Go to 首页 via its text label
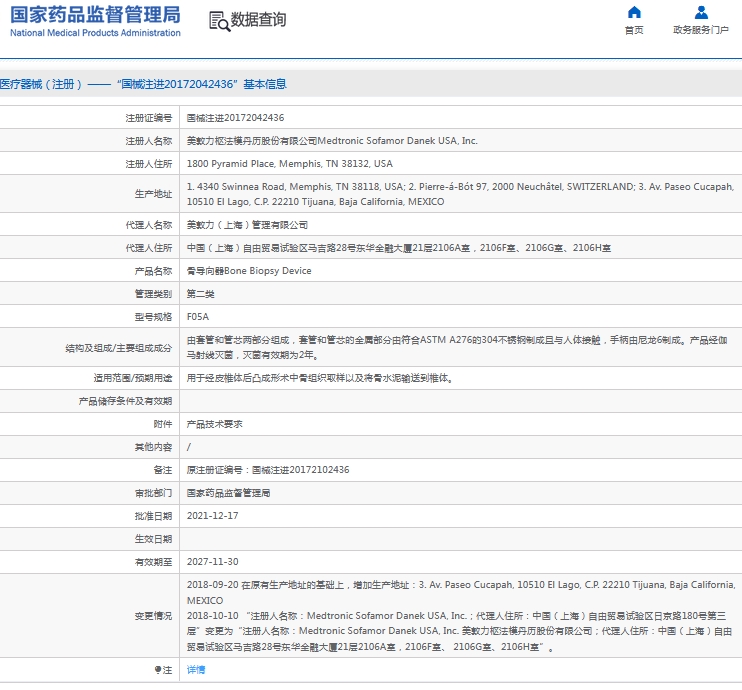742x690 pixels. coord(634,30)
